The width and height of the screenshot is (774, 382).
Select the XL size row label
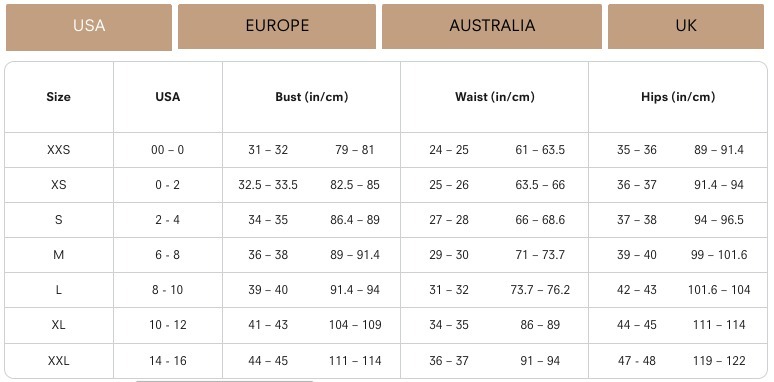[58, 325]
